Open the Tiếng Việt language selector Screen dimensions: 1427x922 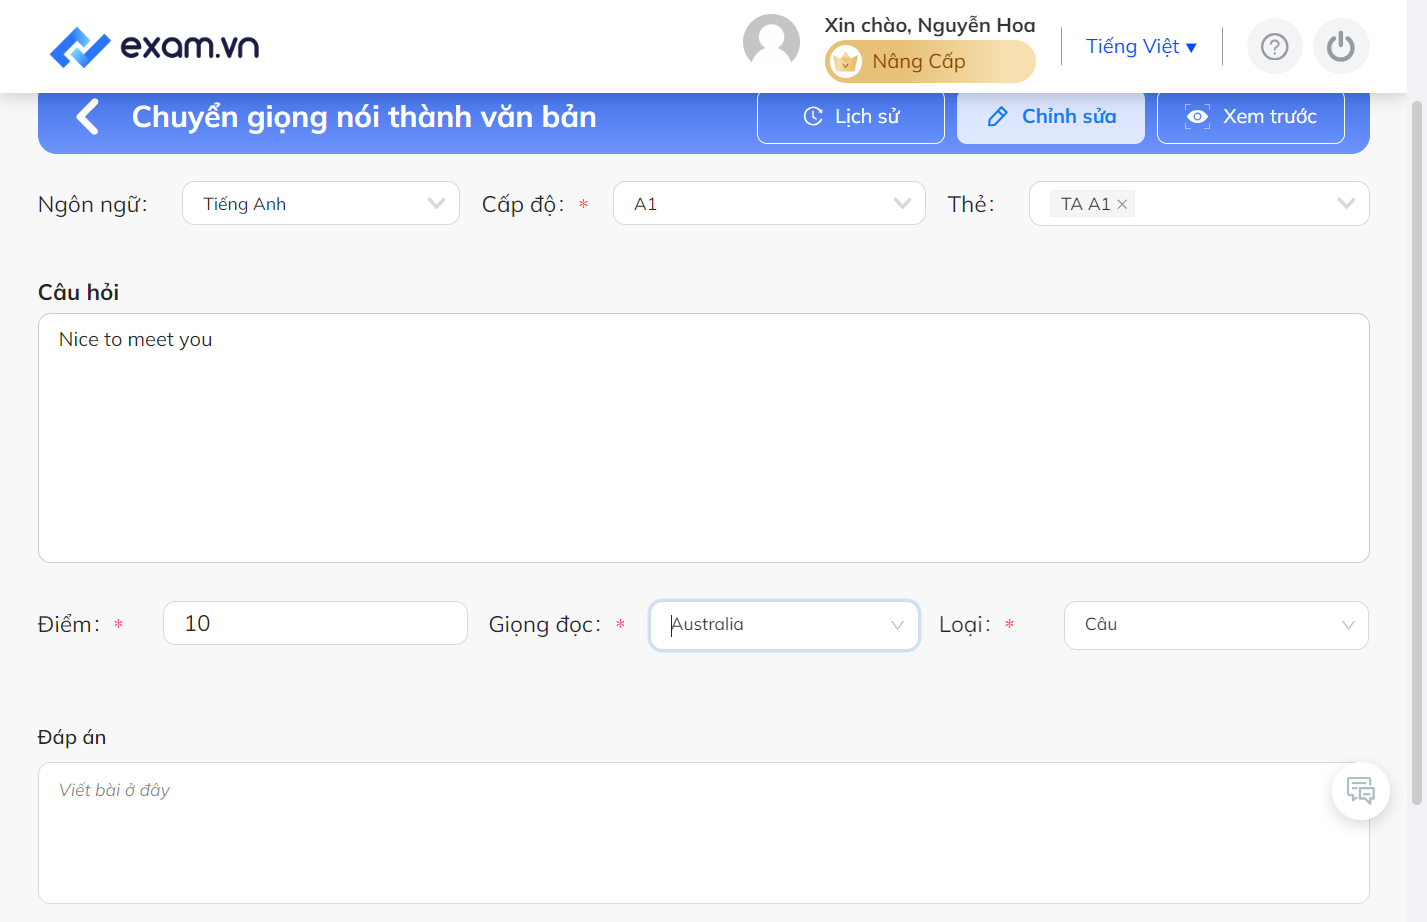click(x=1141, y=47)
